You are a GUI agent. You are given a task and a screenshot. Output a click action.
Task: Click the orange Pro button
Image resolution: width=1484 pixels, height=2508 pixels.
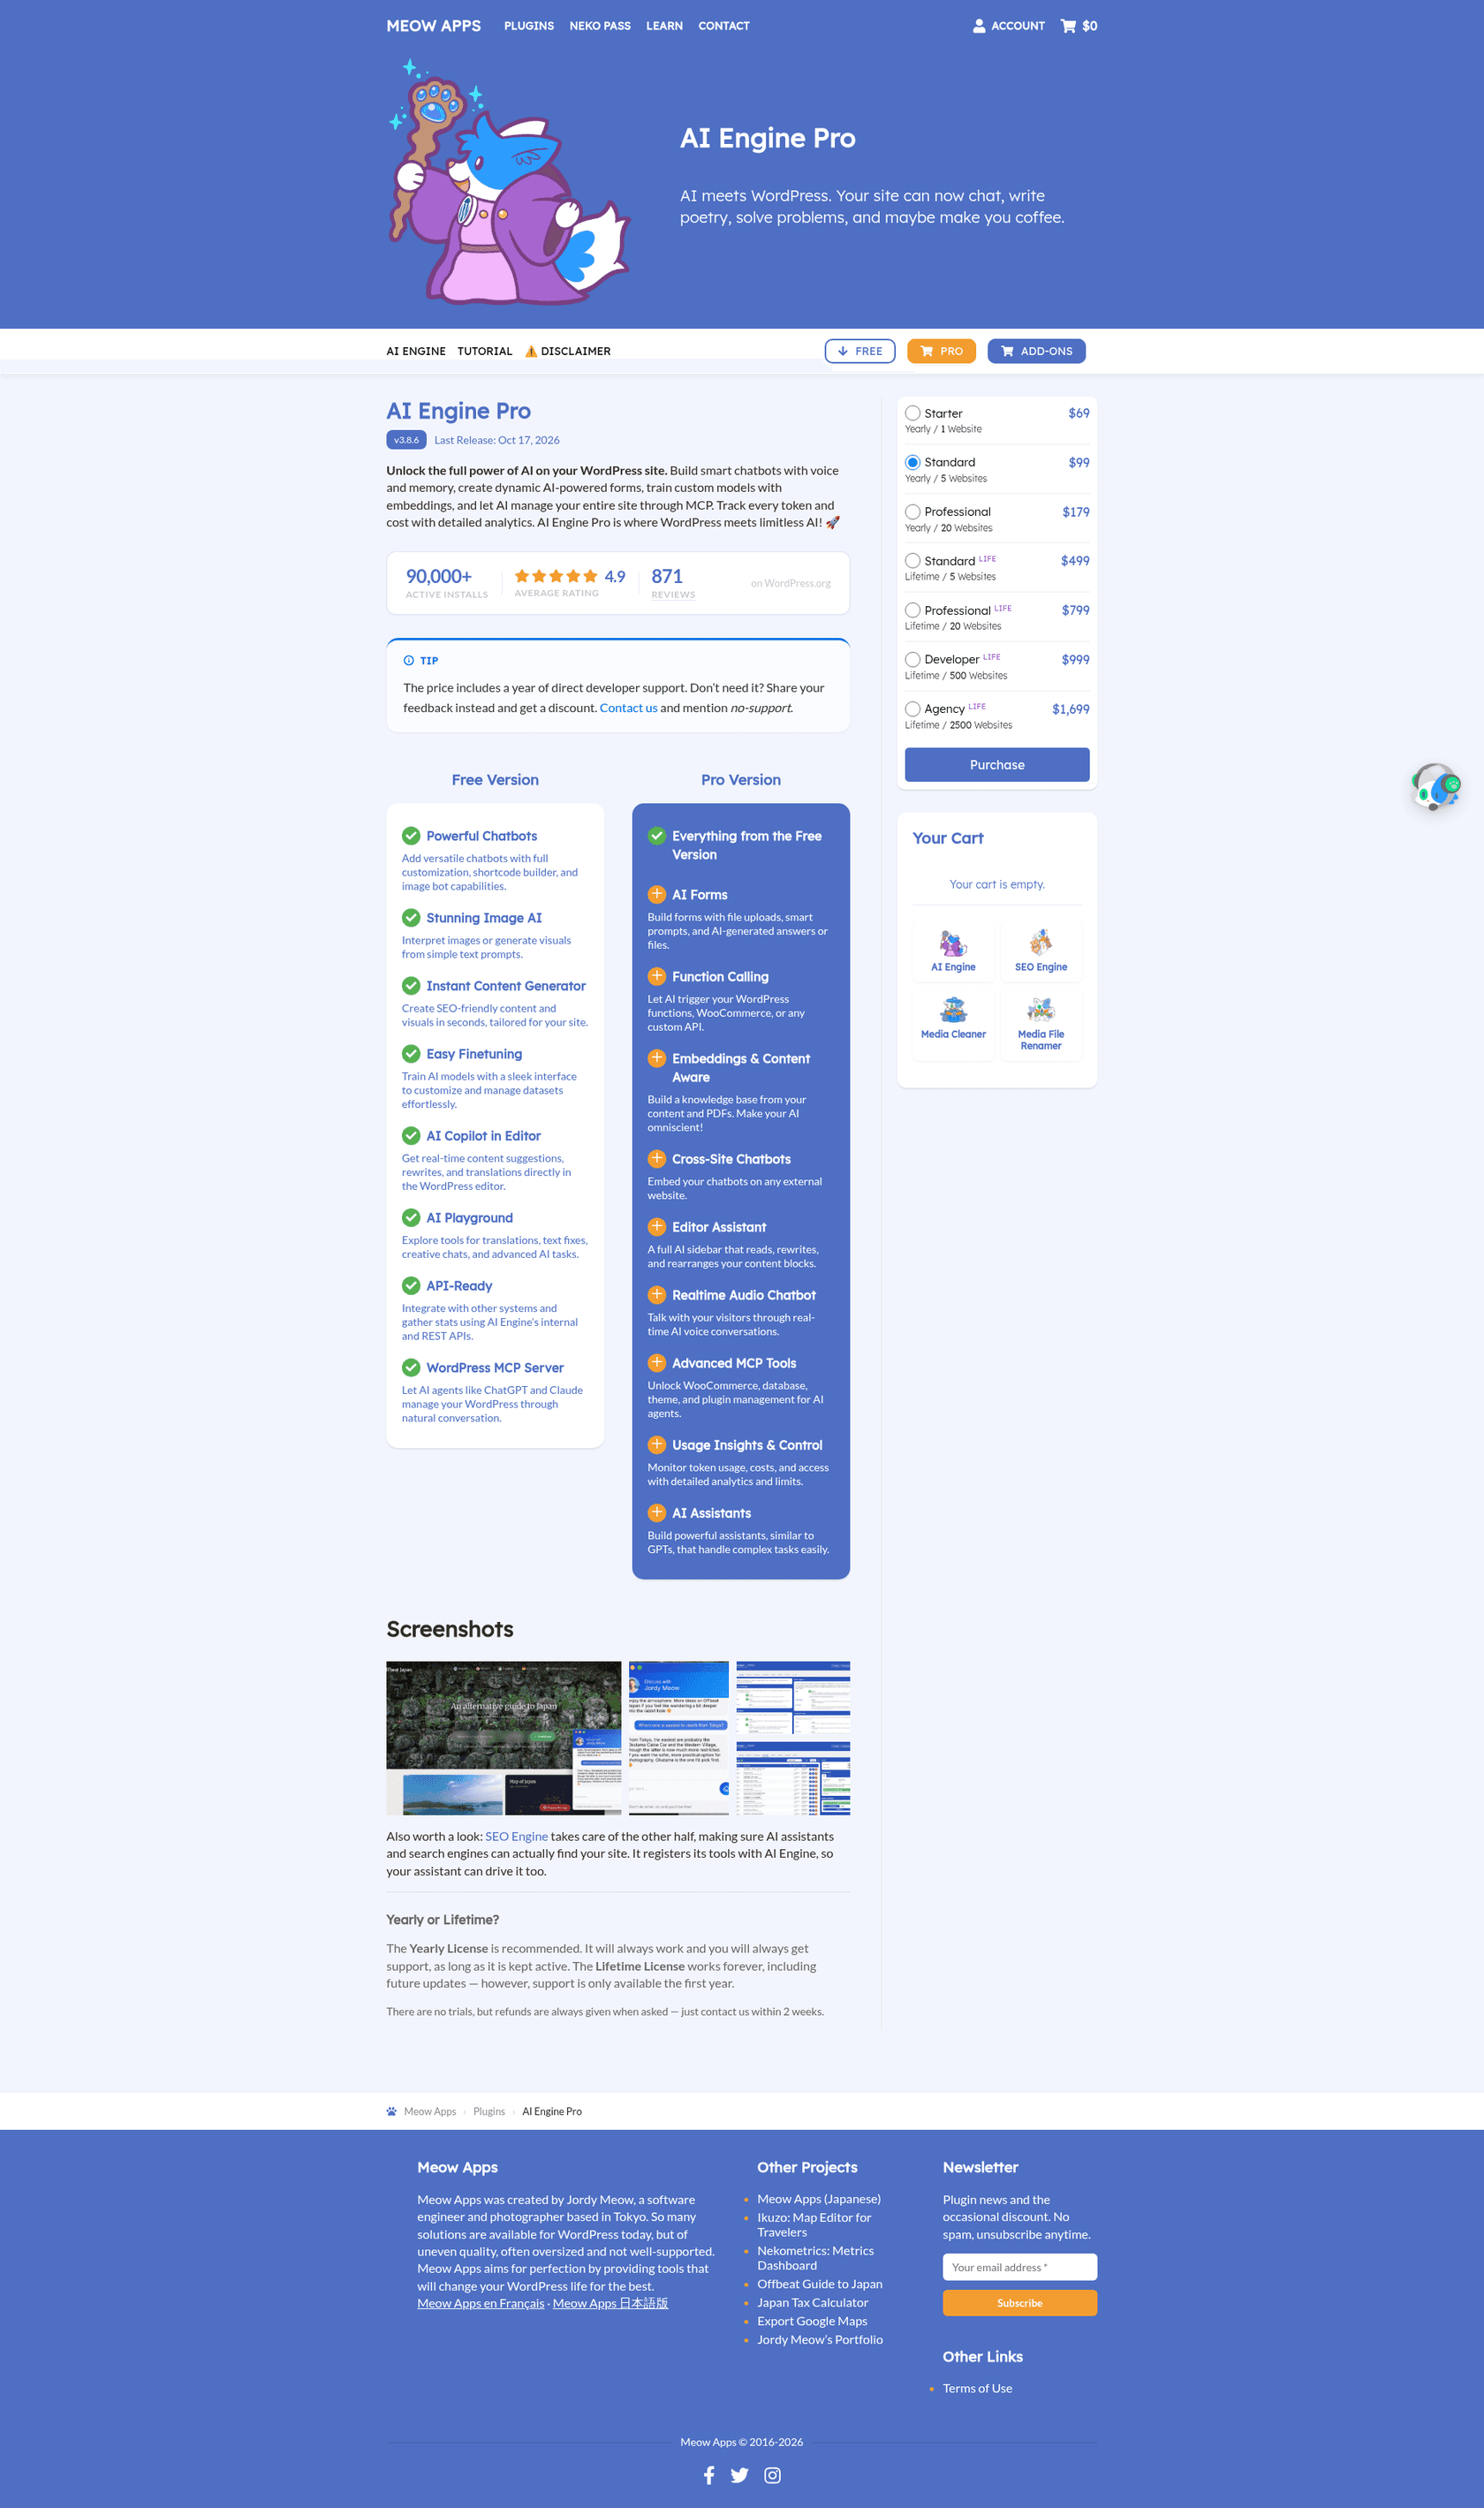click(x=941, y=351)
